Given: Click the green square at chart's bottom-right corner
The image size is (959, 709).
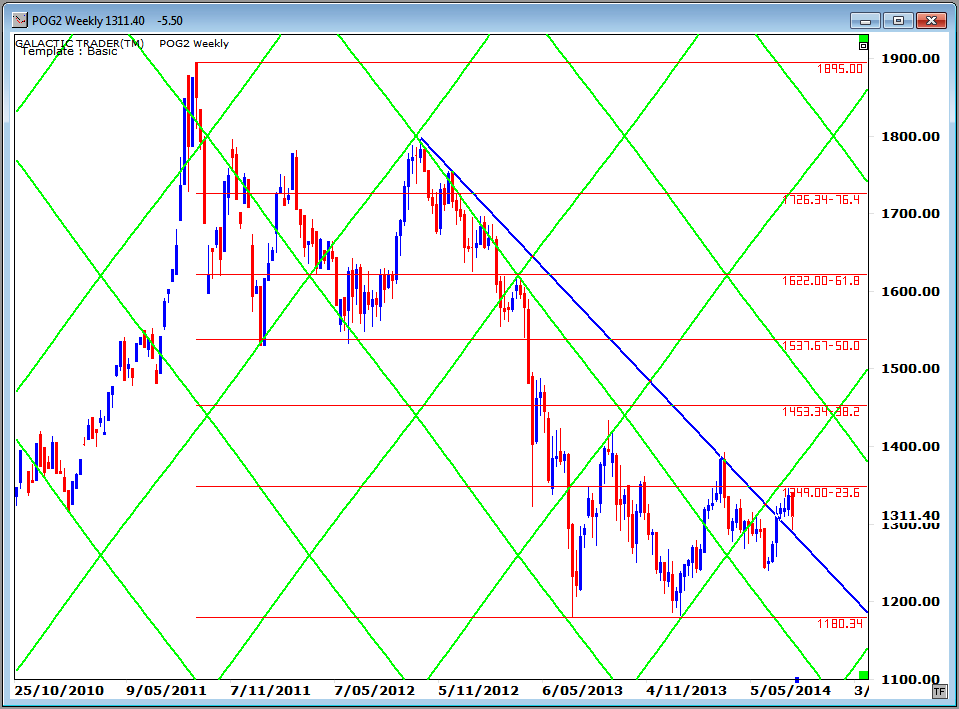Looking at the screenshot, I should (863, 675).
